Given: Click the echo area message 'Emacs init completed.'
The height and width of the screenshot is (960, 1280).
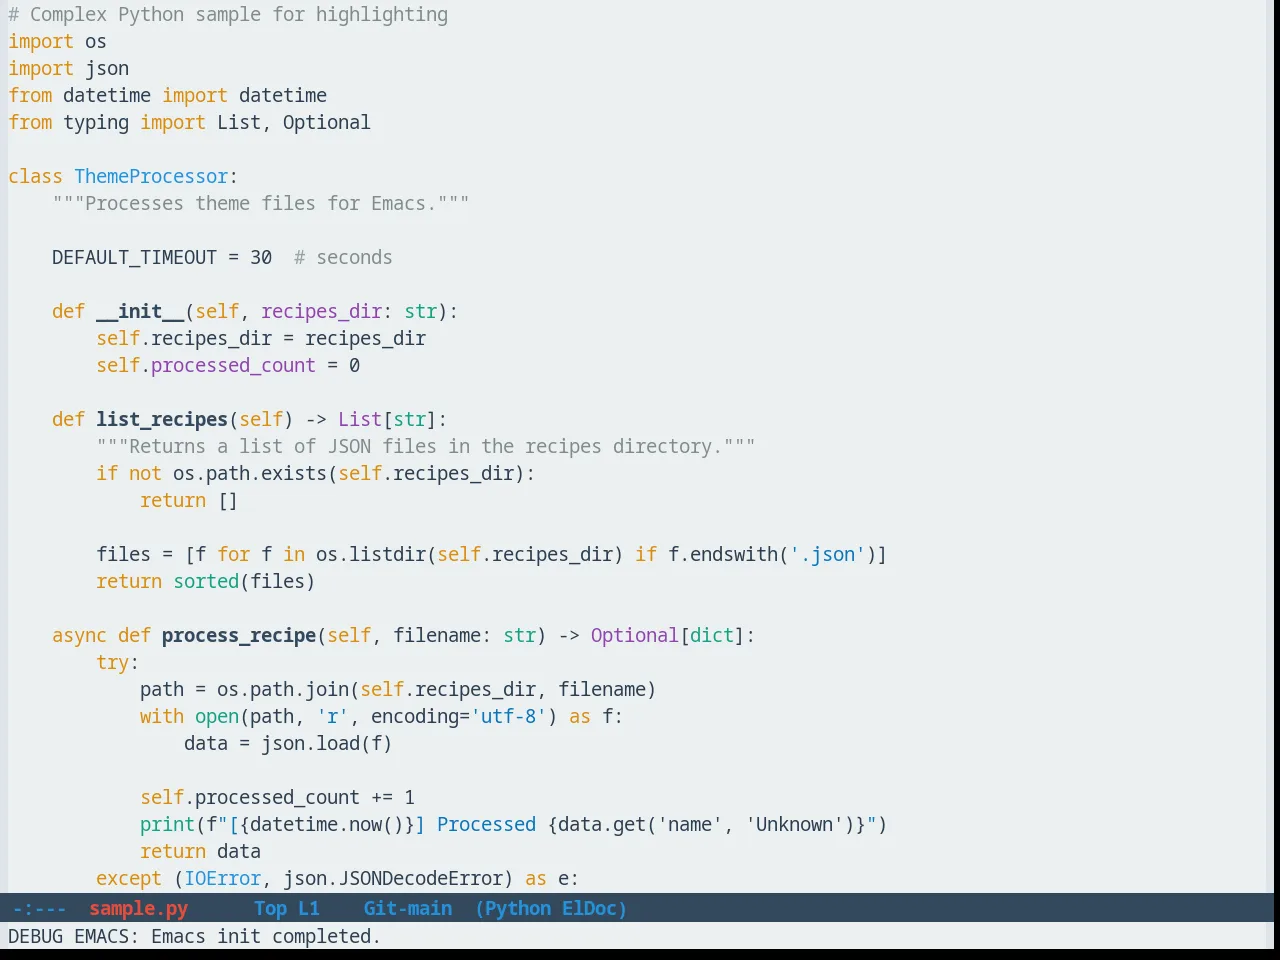Looking at the screenshot, I should 265,936.
